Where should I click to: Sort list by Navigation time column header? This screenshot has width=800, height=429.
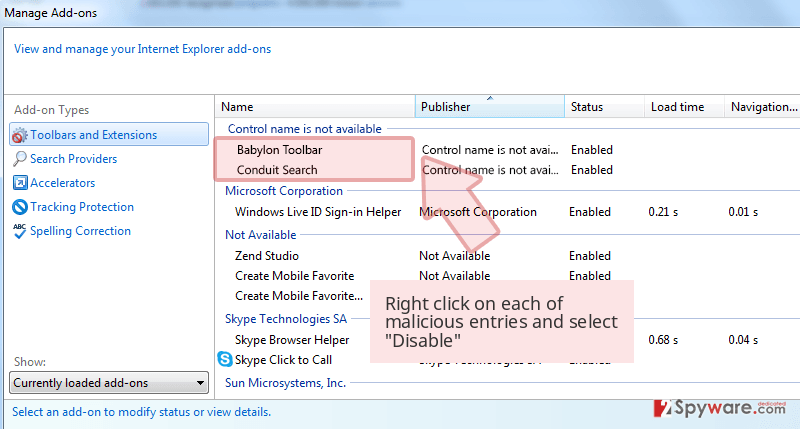coord(762,107)
